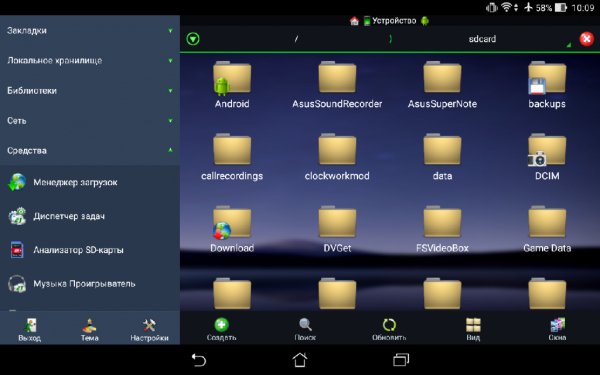
Task: Open the clockworkmod folder
Action: click(337, 157)
